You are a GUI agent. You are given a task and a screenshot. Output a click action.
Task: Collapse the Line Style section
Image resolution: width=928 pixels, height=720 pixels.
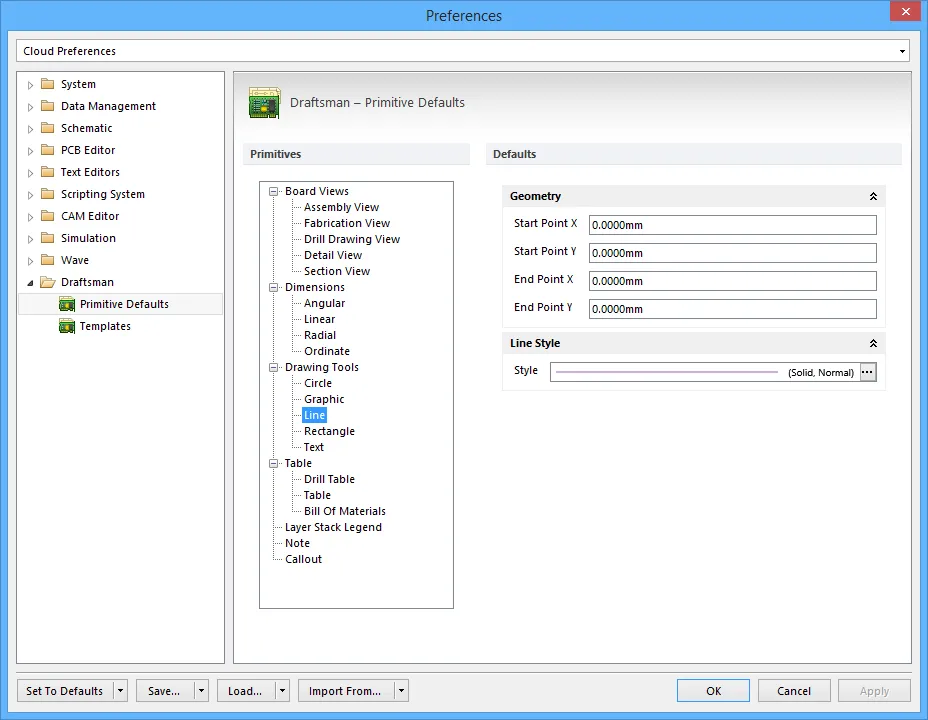[x=873, y=343]
